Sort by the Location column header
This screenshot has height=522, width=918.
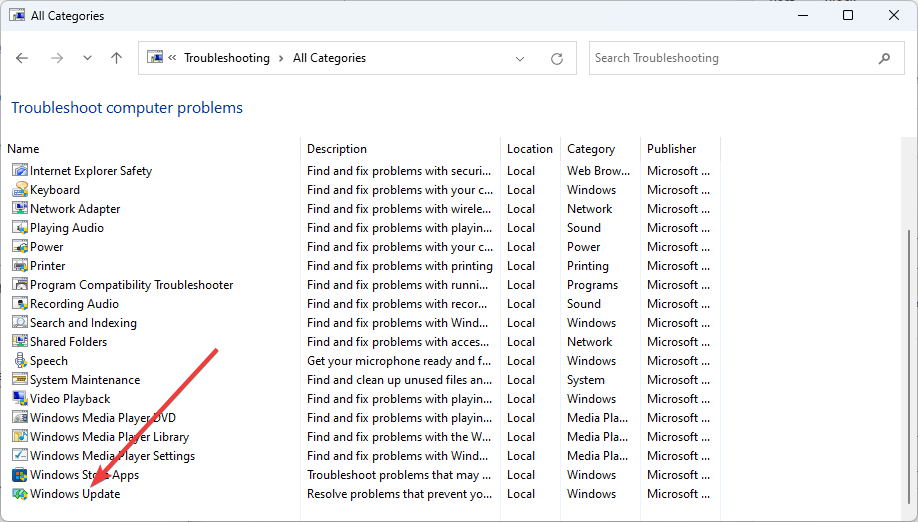pyautogui.click(x=530, y=149)
